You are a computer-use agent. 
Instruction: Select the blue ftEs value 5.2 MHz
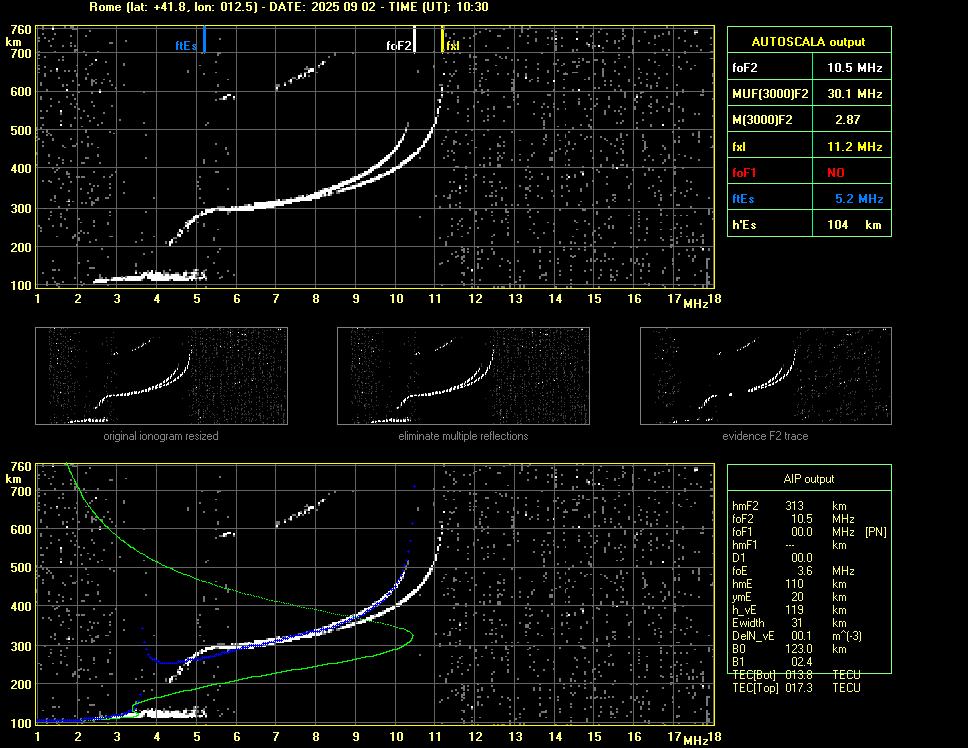(859, 199)
